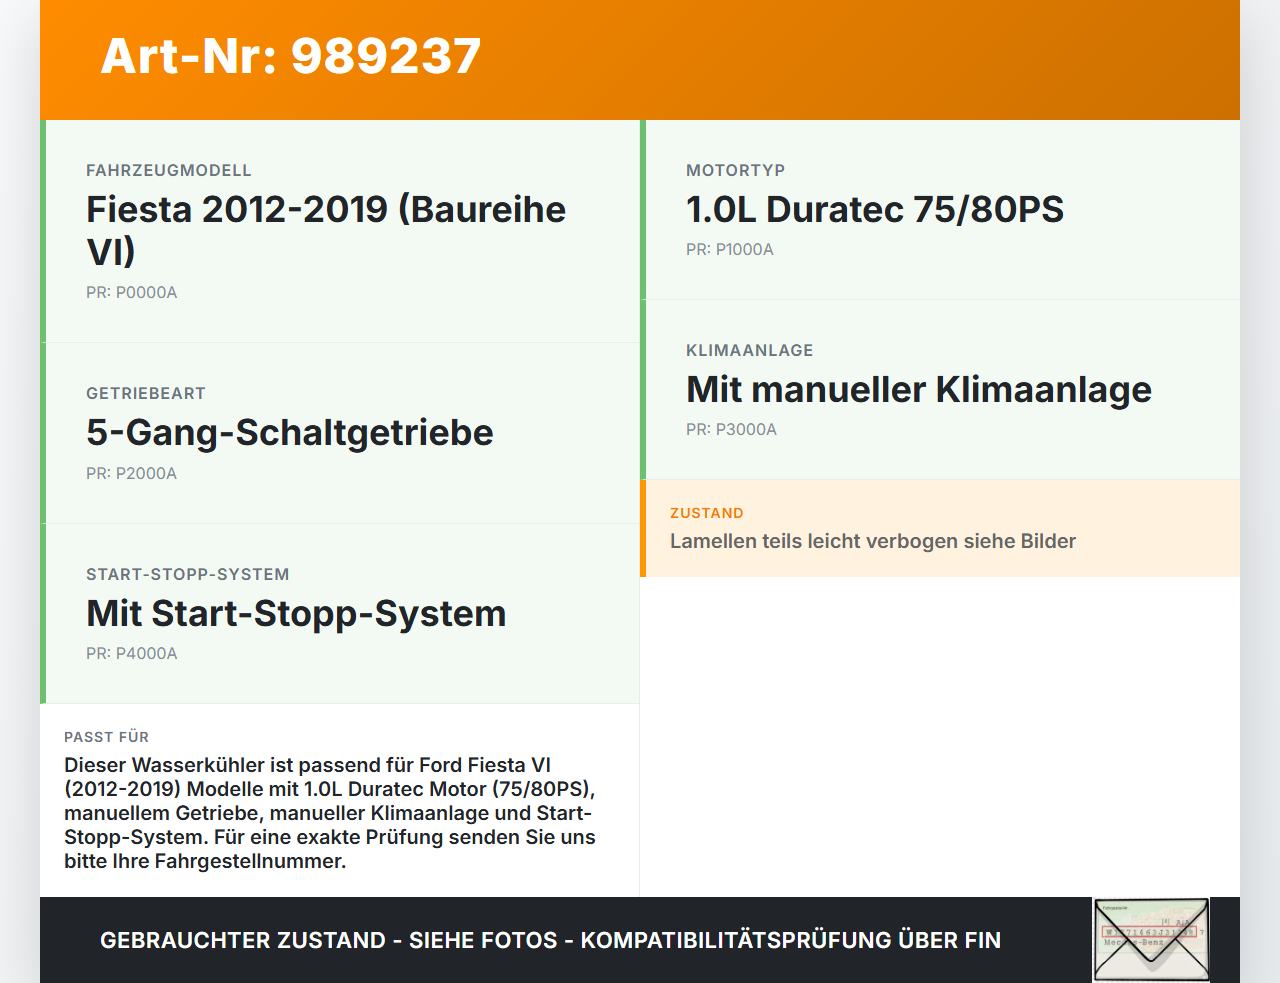
Task: Click the 'PR: P1000A' code
Action: 730,250
